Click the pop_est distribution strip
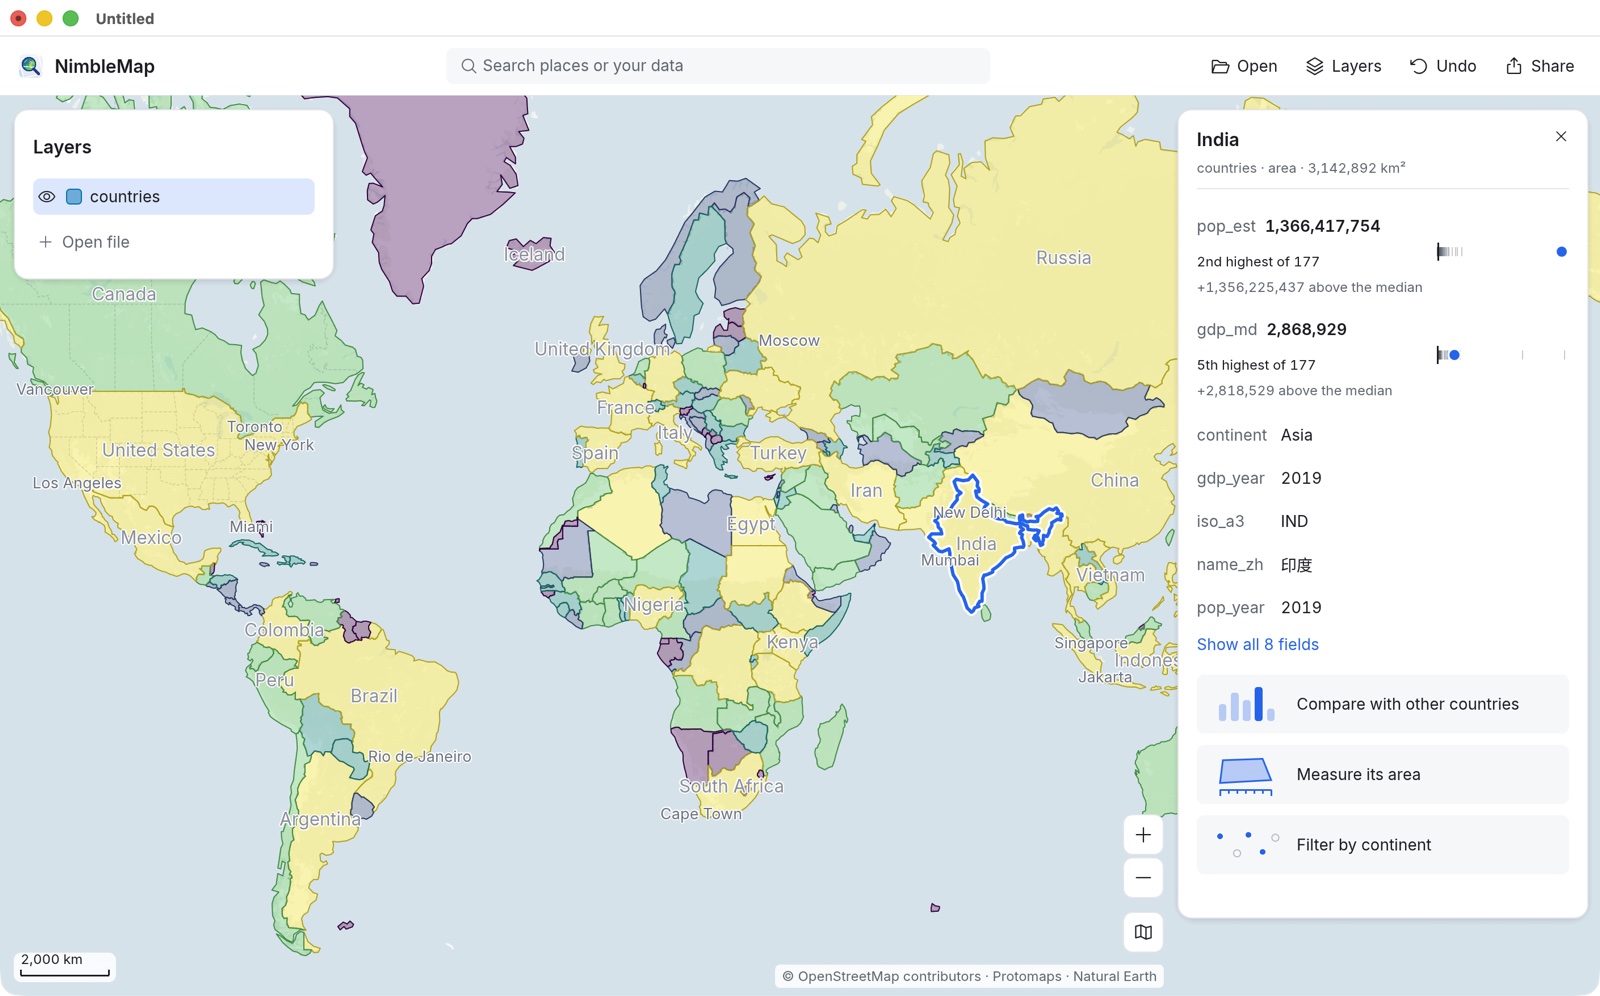This screenshot has width=1600, height=996. click(x=1502, y=252)
